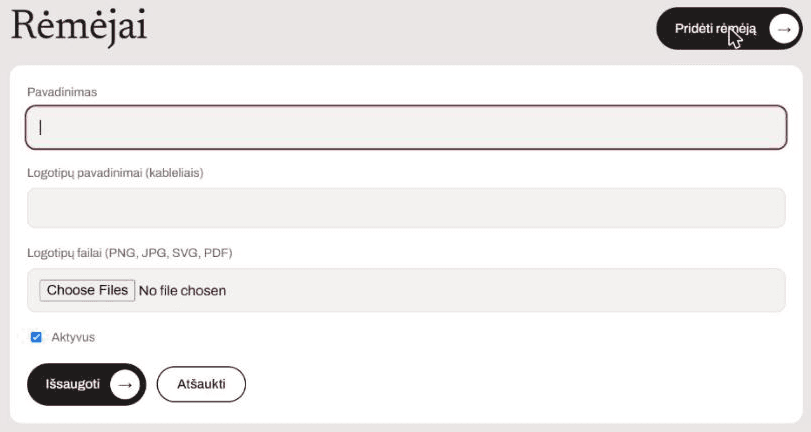811x432 pixels.
Task: Save the form with Išsaugoti
Action: (x=86, y=384)
